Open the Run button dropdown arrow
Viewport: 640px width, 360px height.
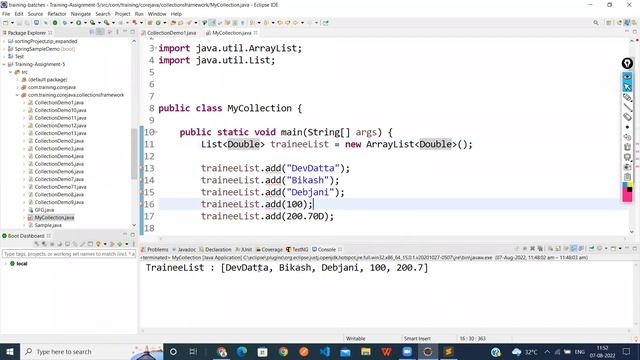[x=85, y=23]
